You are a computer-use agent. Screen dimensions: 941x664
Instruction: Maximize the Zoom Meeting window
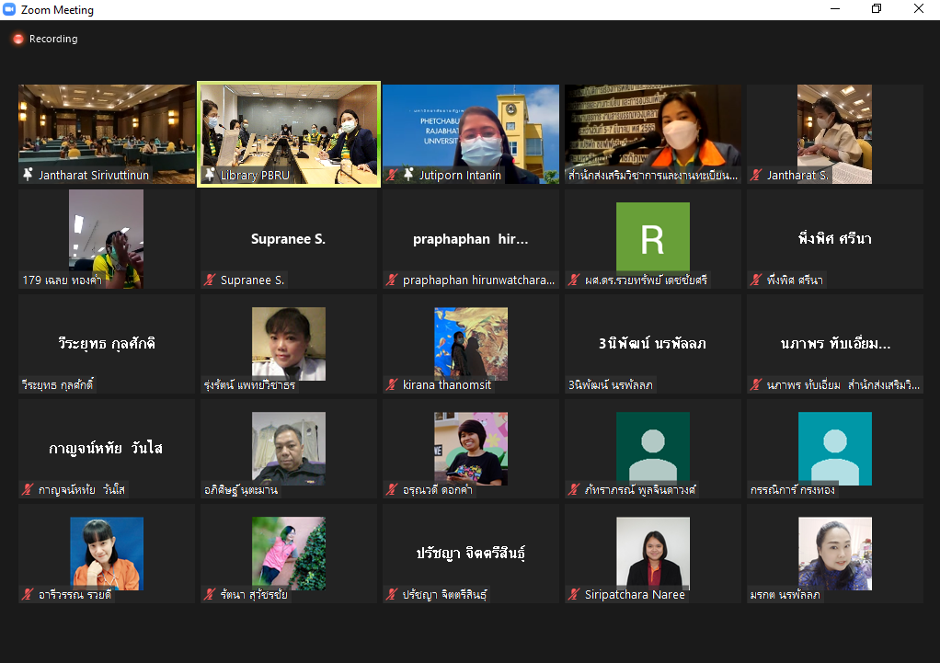coord(876,9)
